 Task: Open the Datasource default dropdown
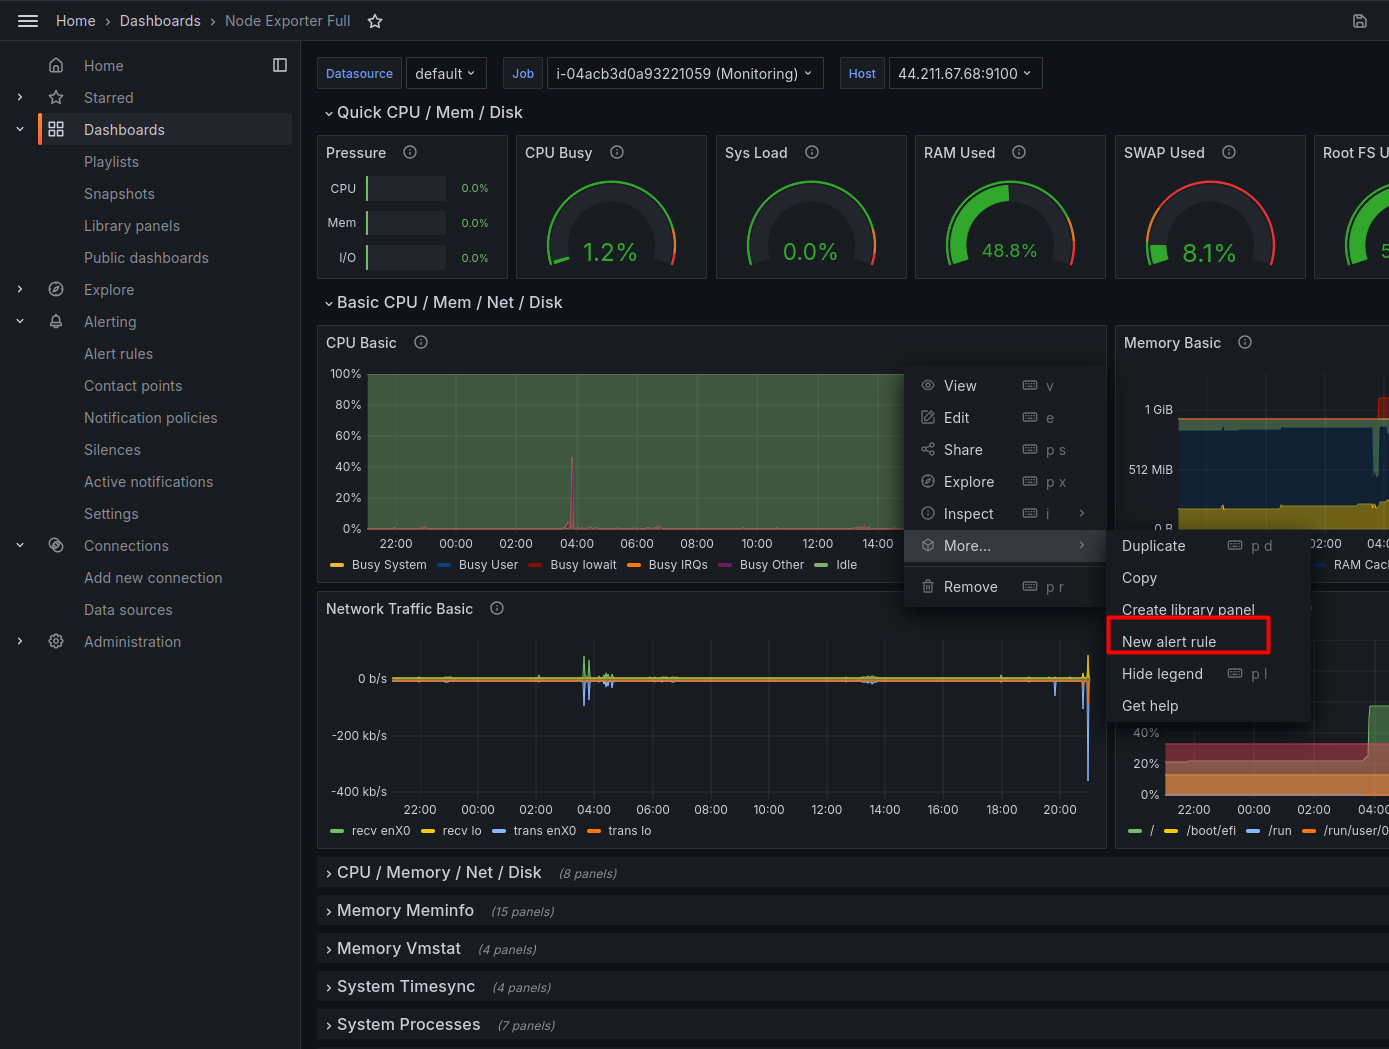(x=446, y=73)
